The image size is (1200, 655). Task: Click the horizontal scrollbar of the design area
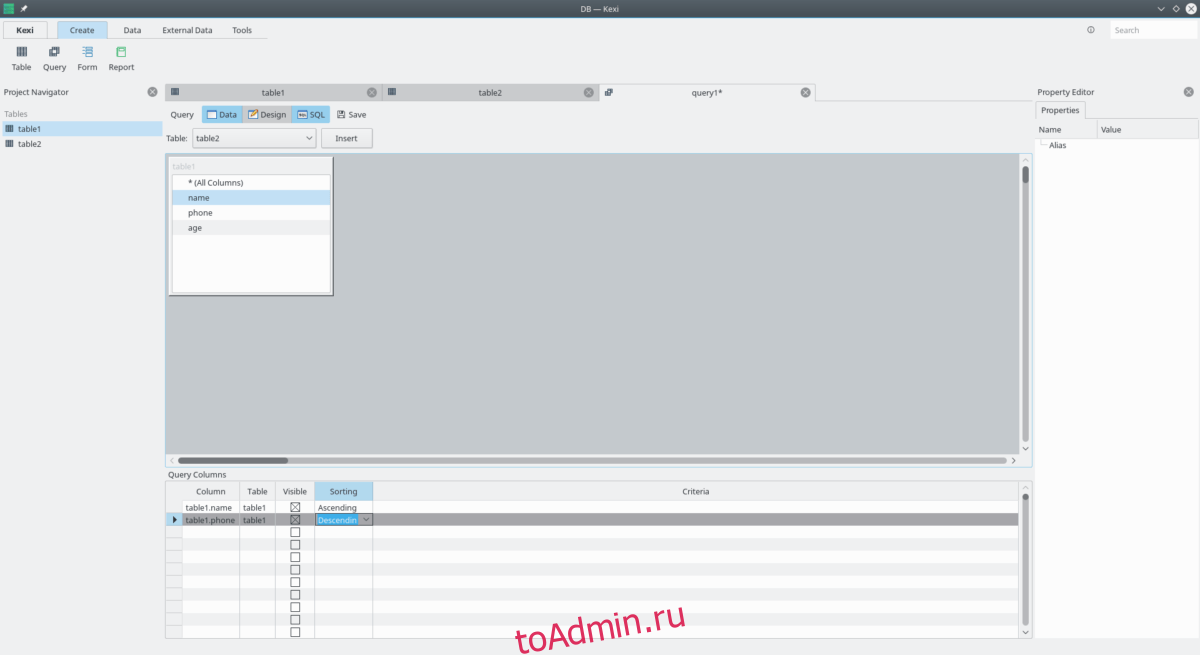(x=592, y=460)
